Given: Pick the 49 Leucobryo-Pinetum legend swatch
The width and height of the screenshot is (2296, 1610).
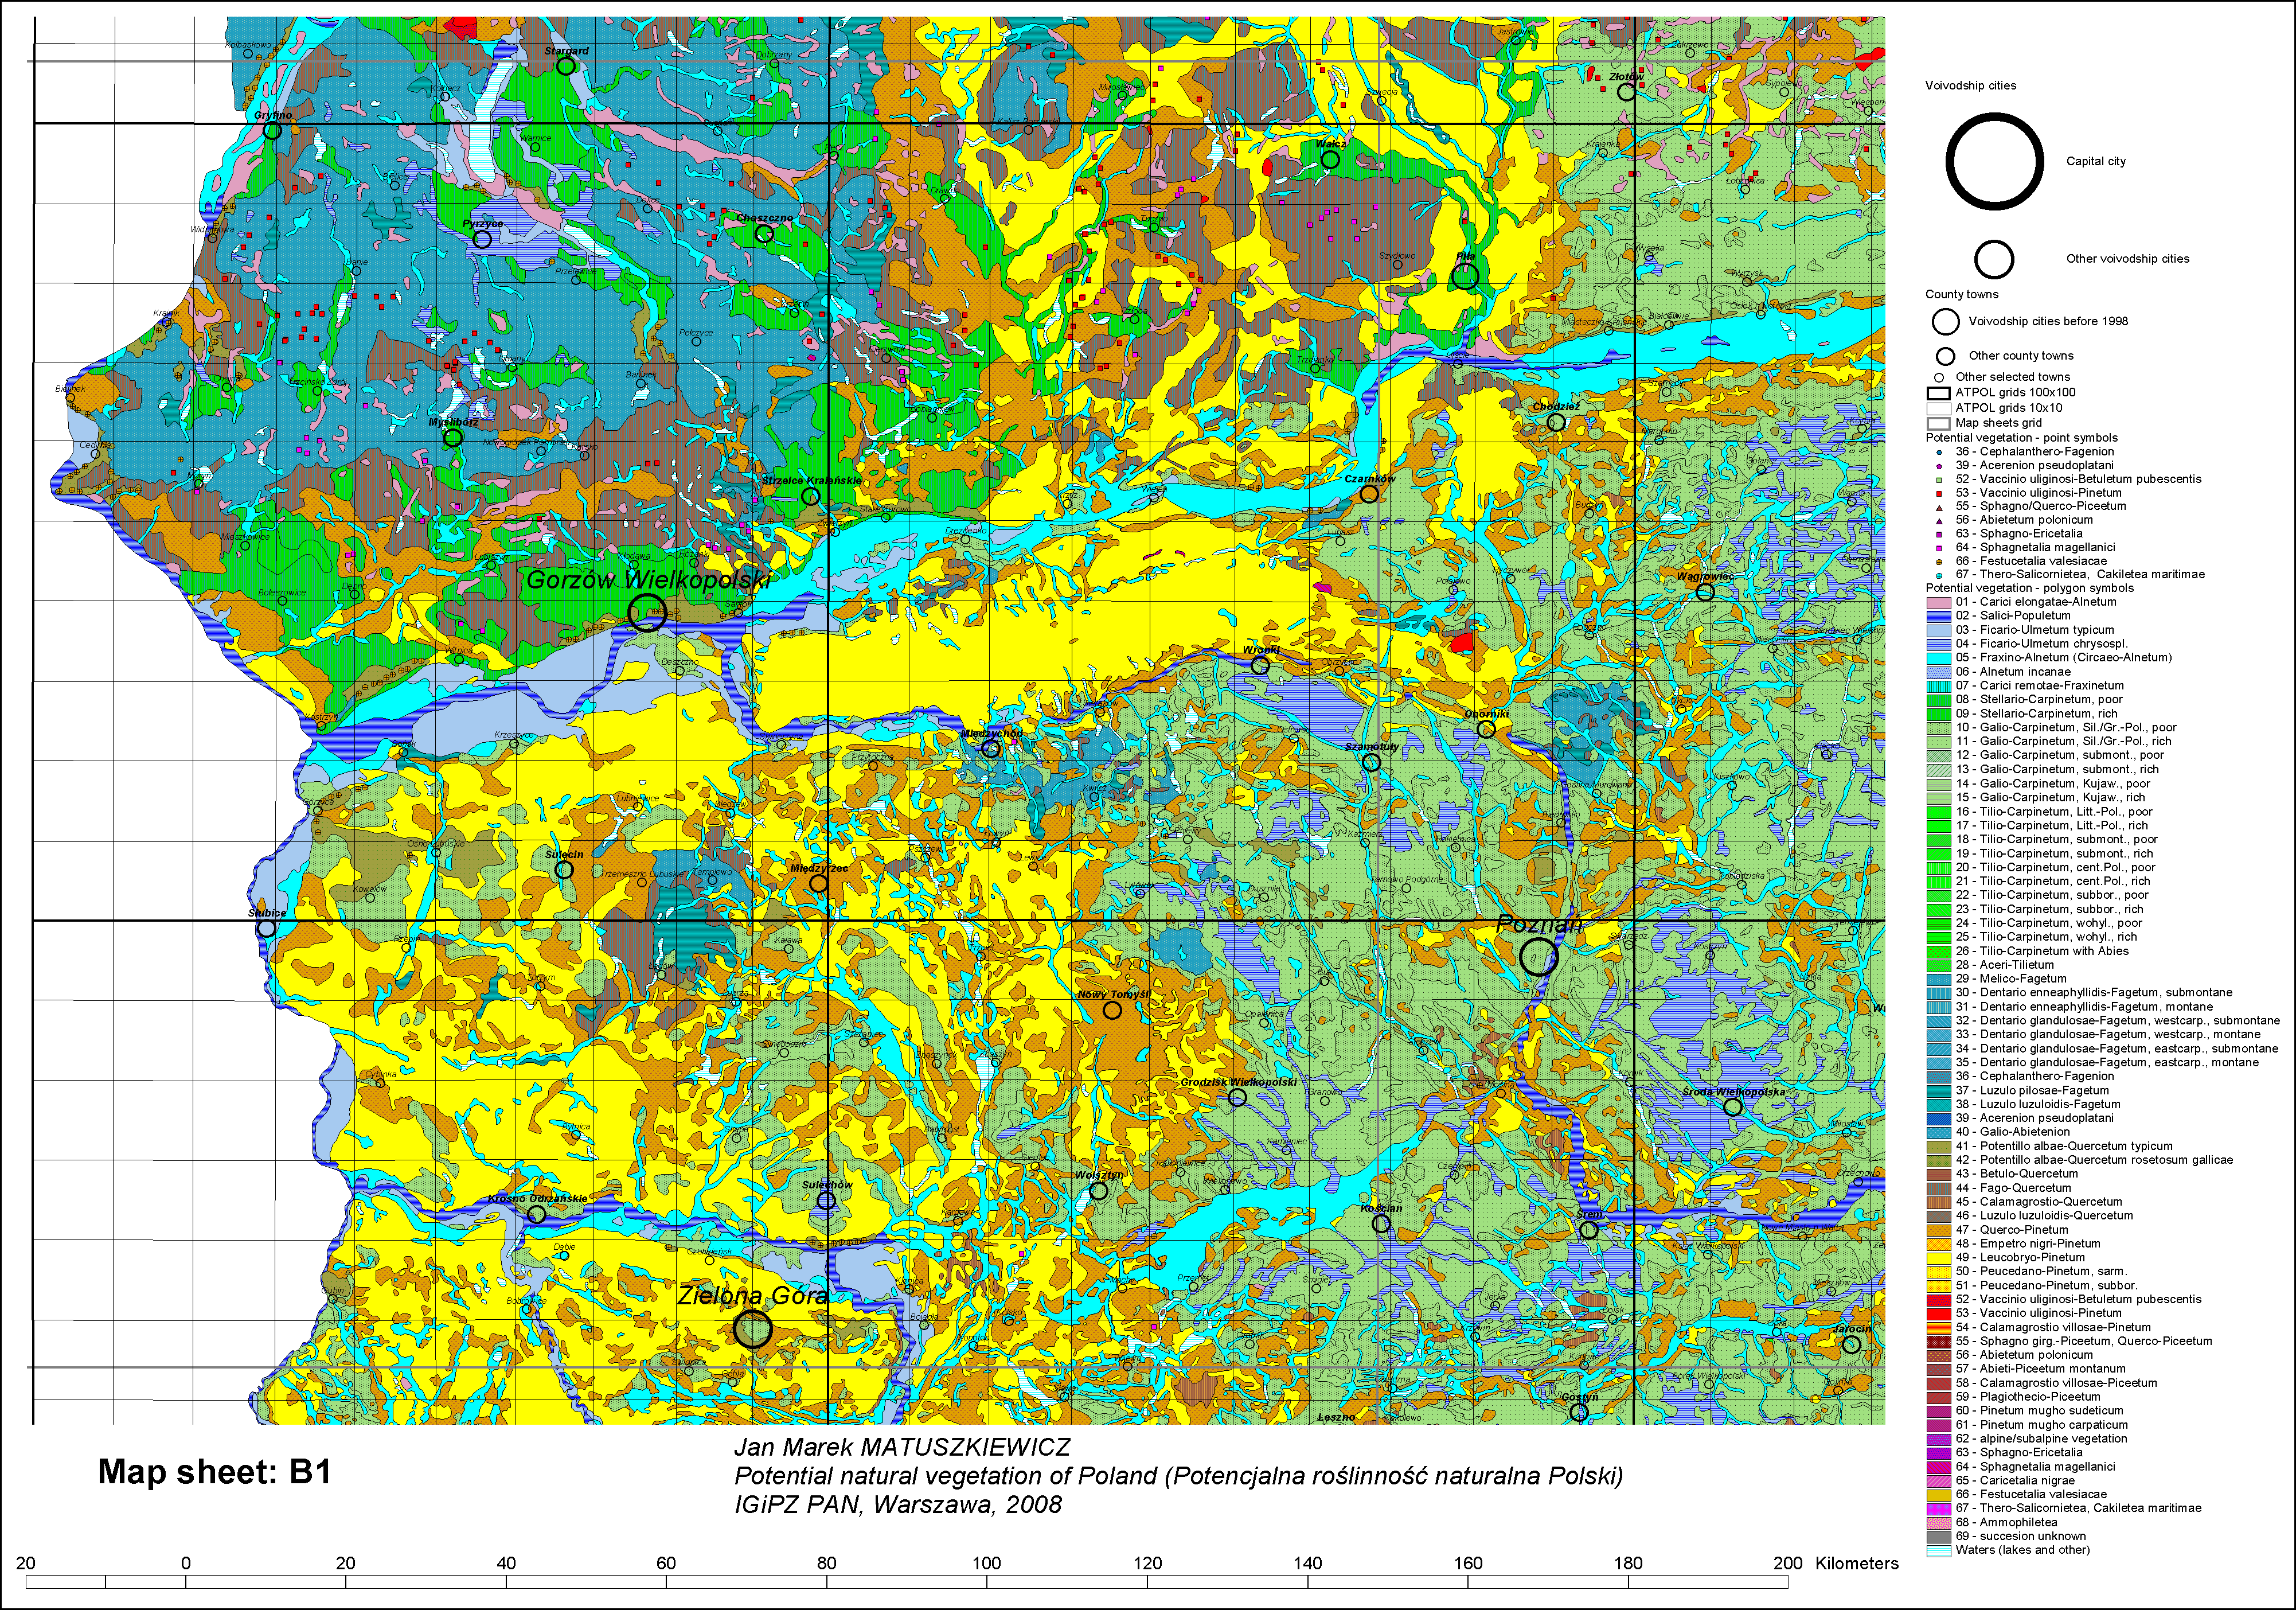Looking at the screenshot, I should pyautogui.click(x=1939, y=1258).
